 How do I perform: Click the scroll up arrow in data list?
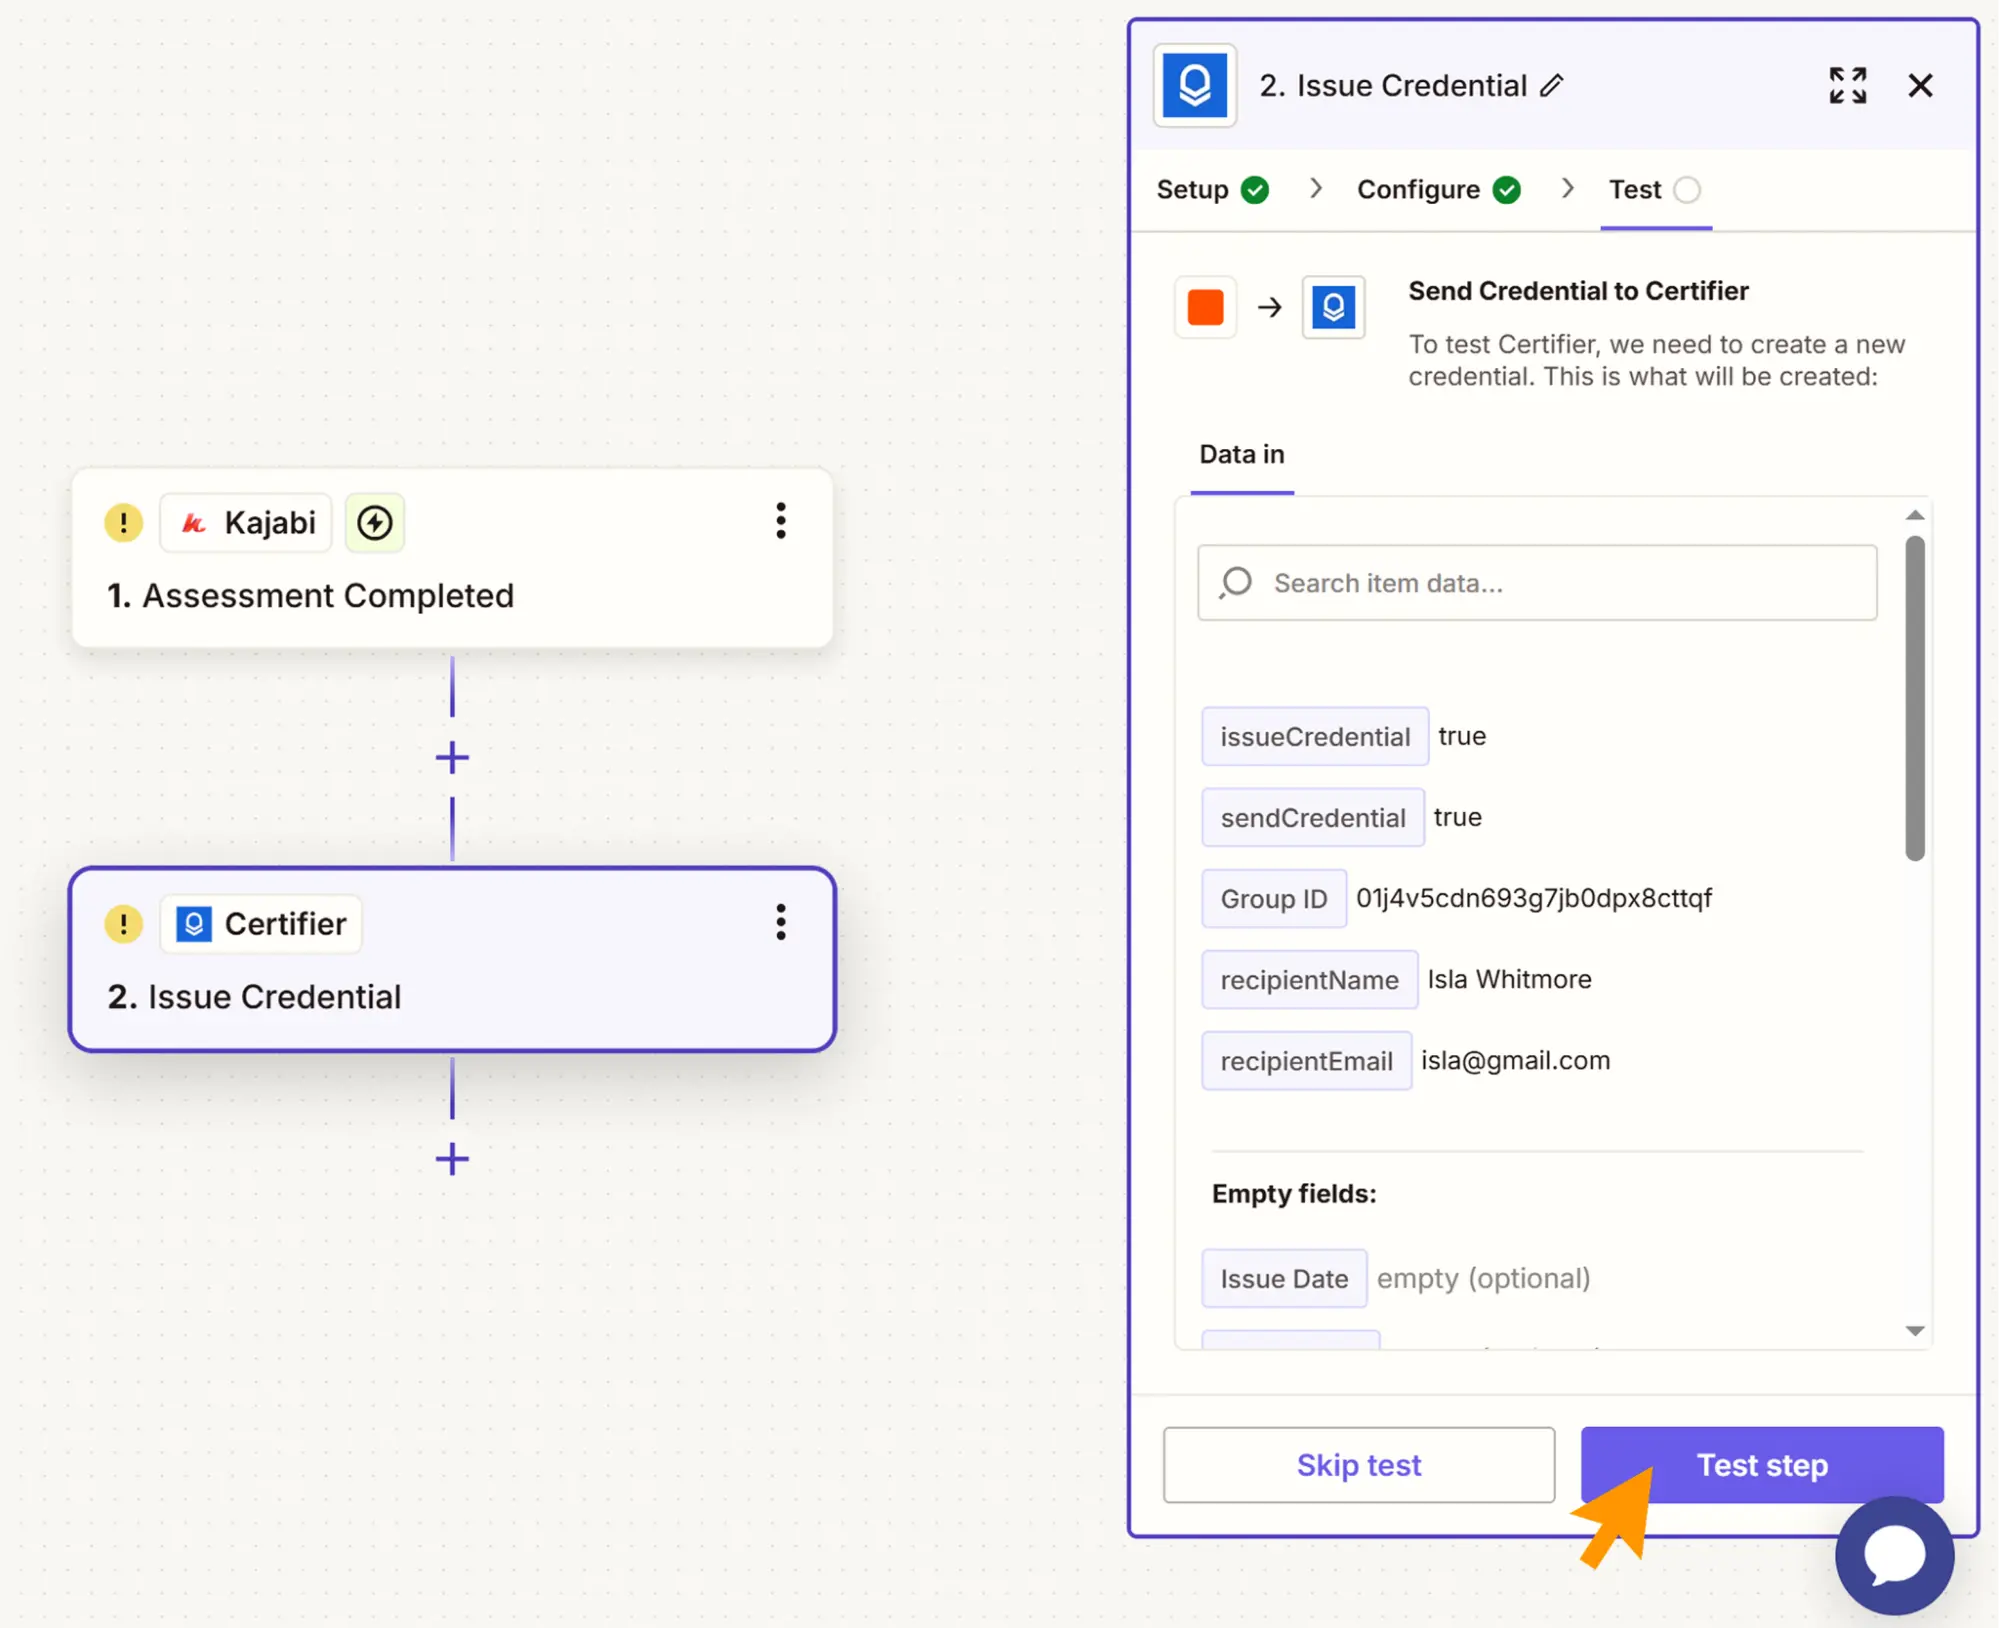click(1914, 515)
